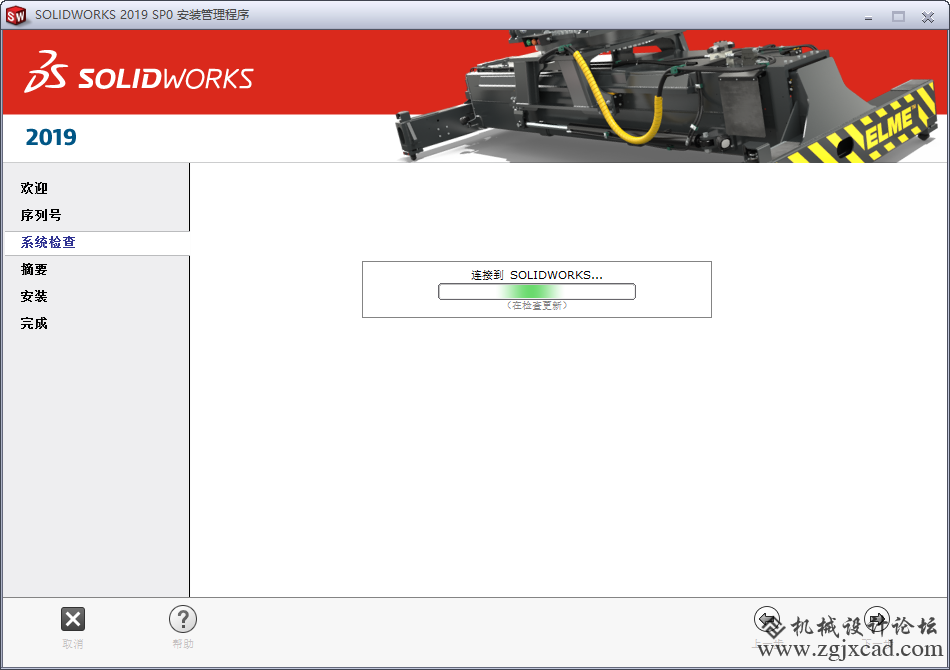Click the back arrow (上一步) icon
Screen dimensions: 950x670
(x=767, y=619)
